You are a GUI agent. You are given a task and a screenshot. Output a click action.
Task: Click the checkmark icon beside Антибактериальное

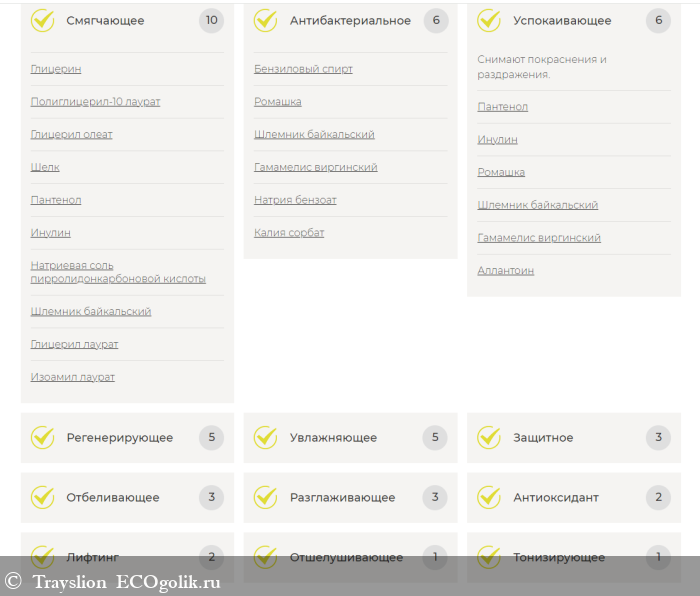266,20
